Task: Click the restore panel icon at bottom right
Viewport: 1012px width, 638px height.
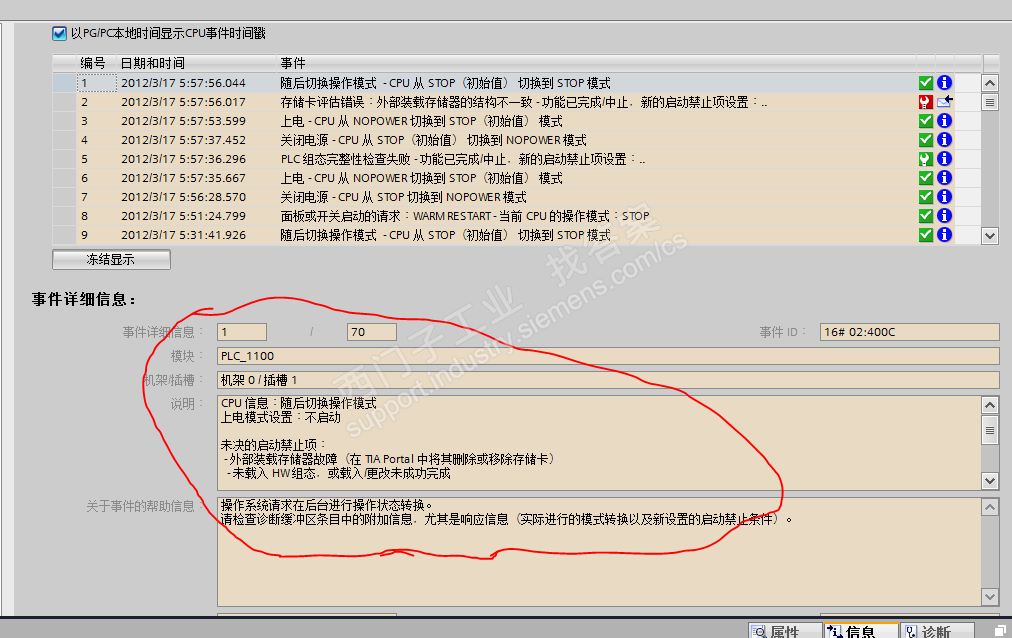Action: click(x=1000, y=630)
